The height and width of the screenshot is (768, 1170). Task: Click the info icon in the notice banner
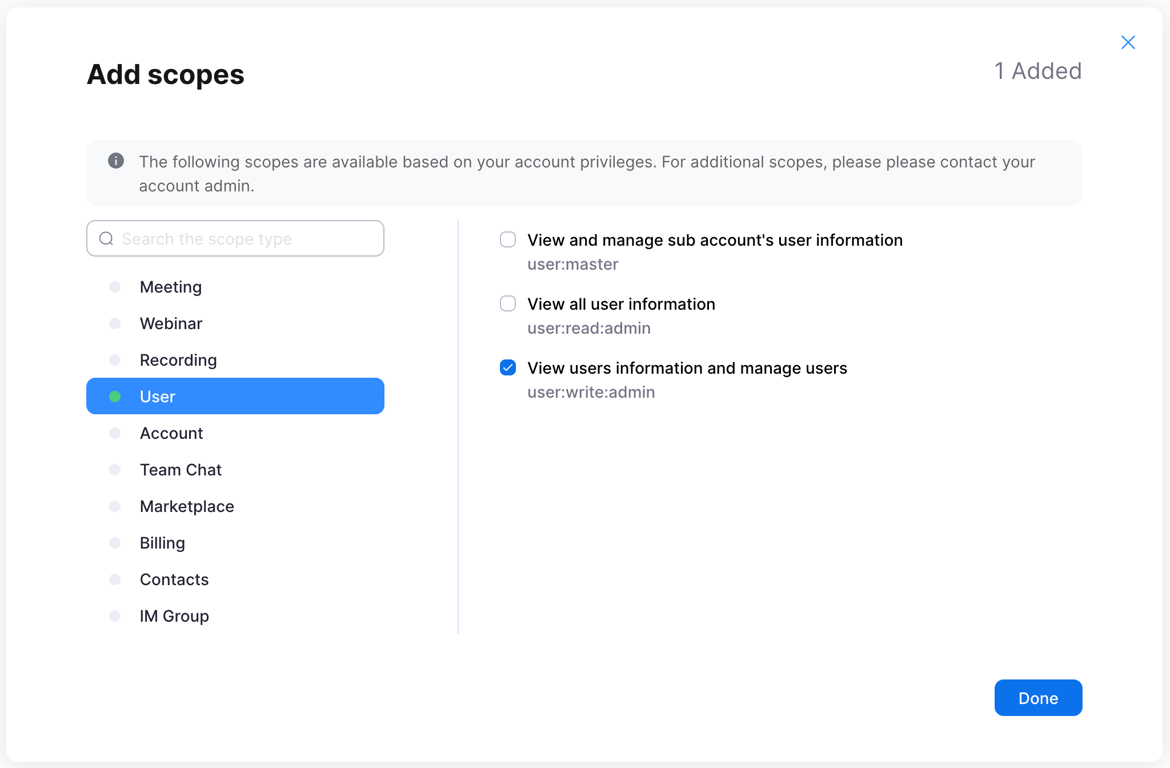pyautogui.click(x=116, y=161)
